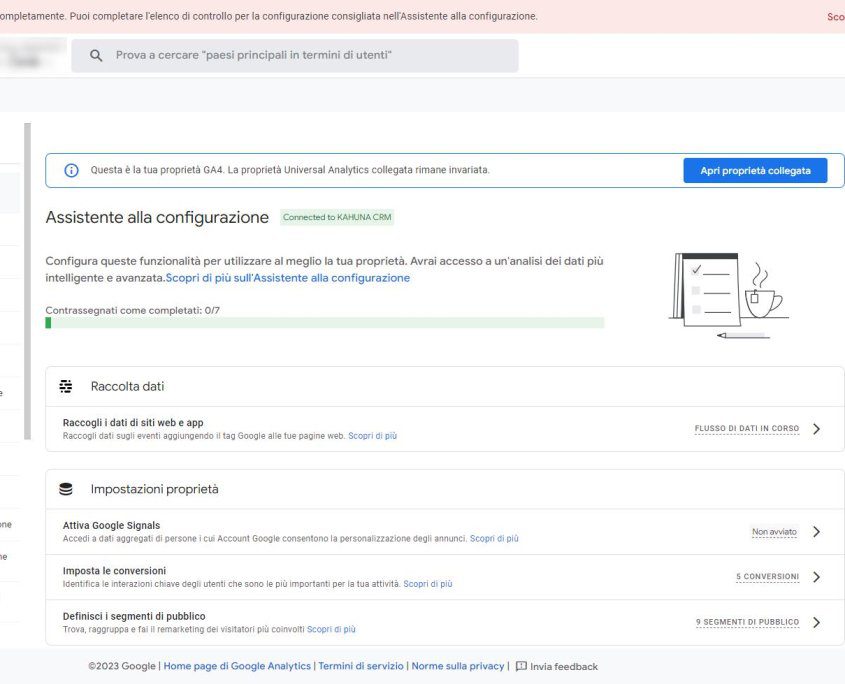Click the Apri proprietà collegata button
This screenshot has width=845, height=684.
coord(754,170)
